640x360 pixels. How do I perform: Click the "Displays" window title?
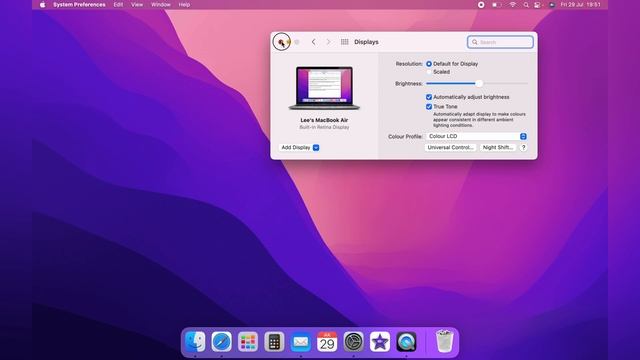[366, 42]
